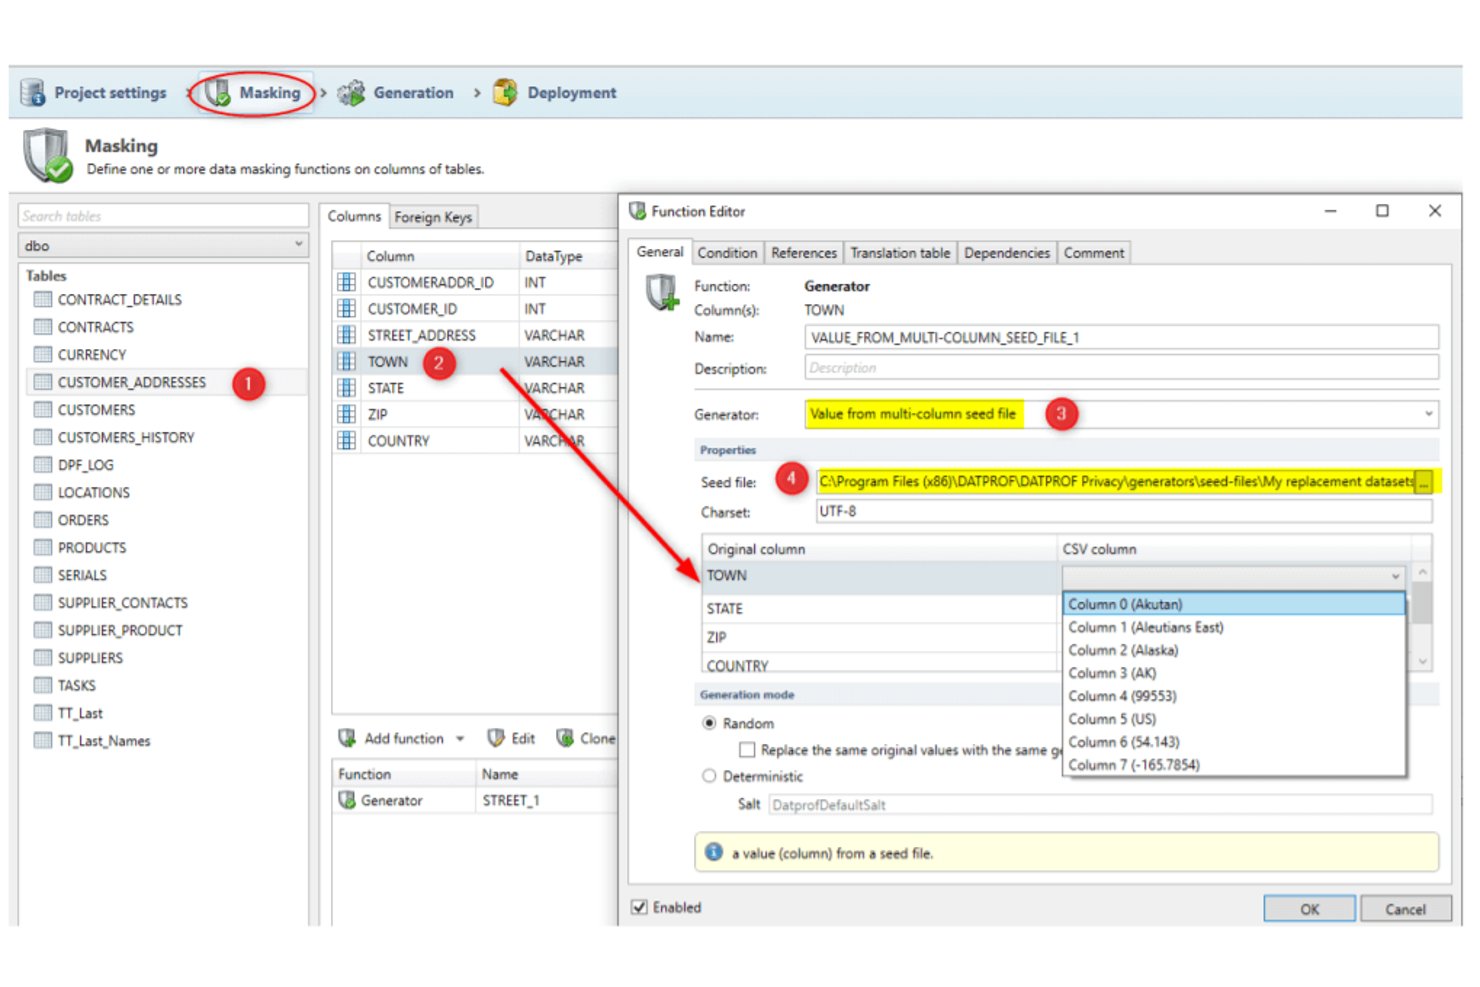The image size is (1480, 987).
Task: Click the Clone function icon
Action: pos(565,738)
